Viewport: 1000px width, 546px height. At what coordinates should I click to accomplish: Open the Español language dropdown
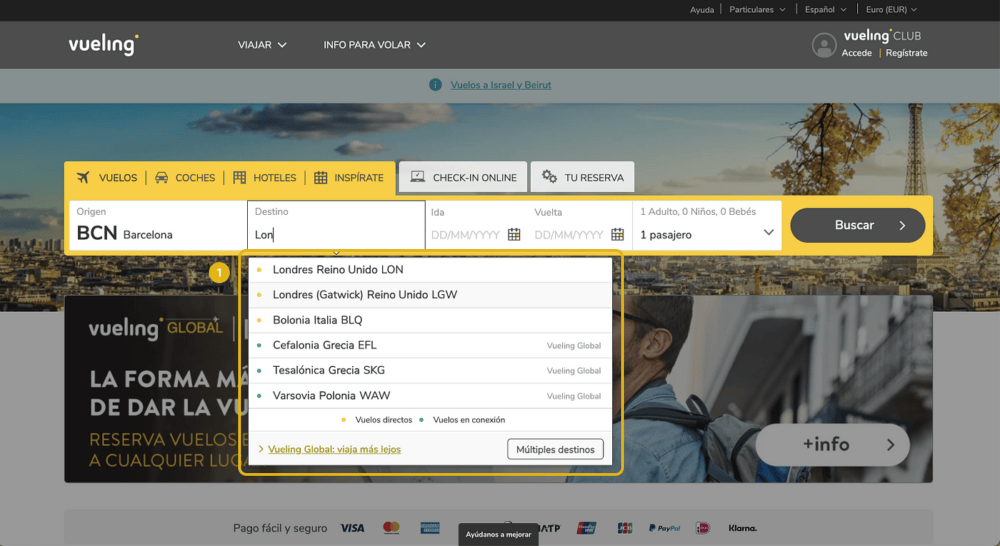point(825,10)
